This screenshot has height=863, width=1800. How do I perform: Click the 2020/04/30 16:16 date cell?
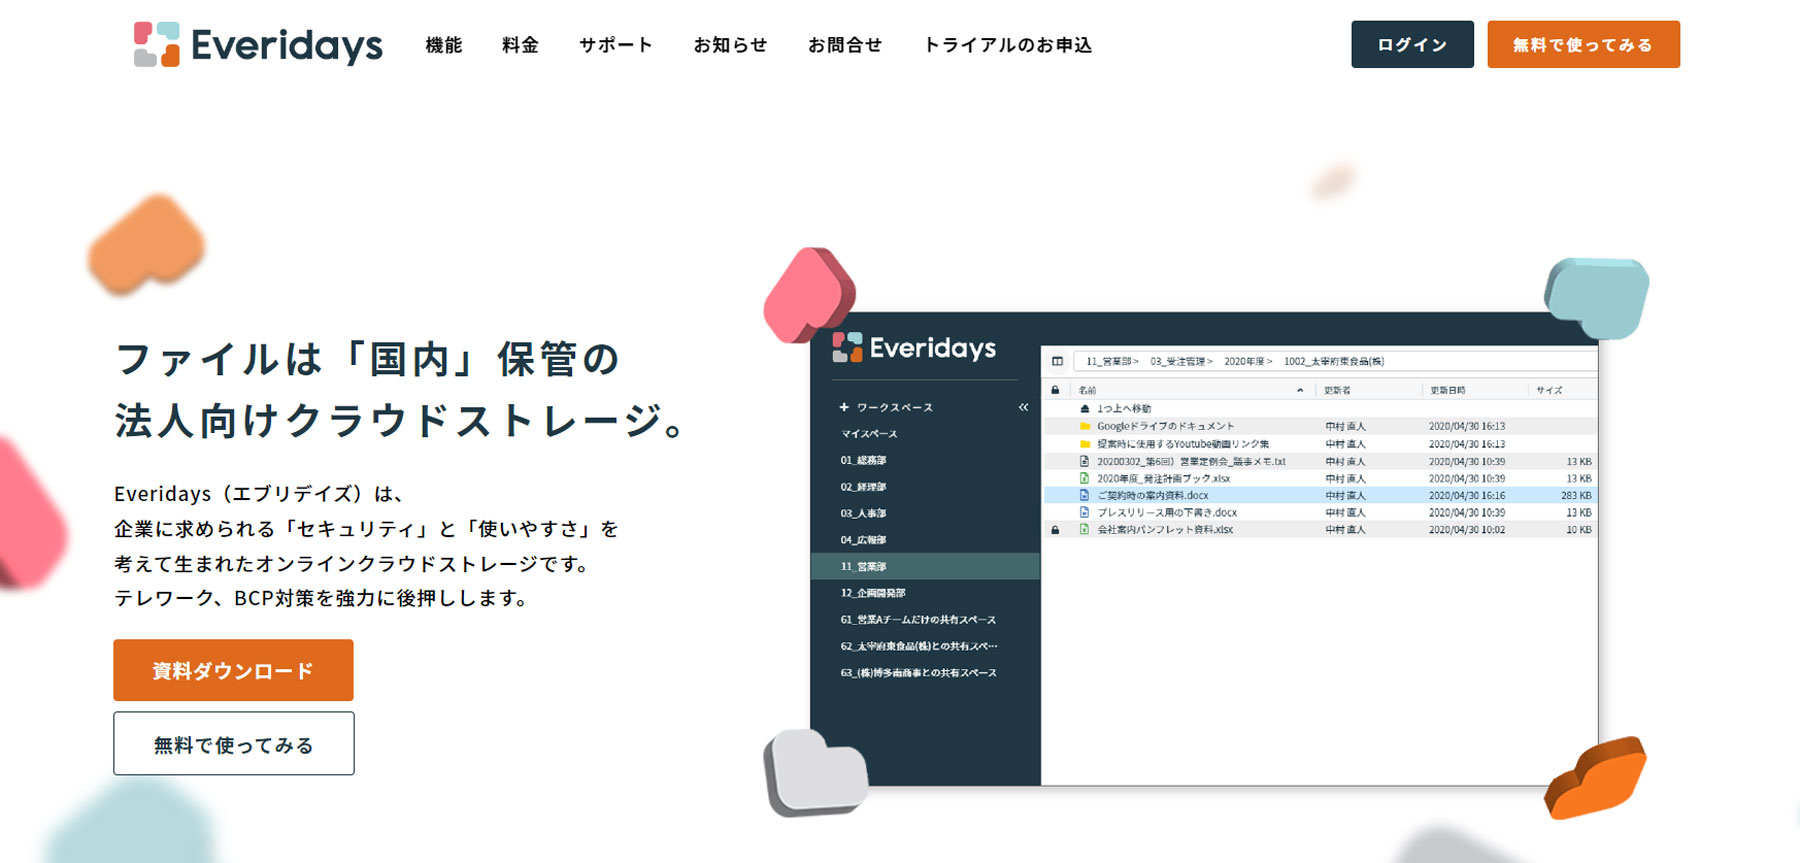[x=1466, y=496]
